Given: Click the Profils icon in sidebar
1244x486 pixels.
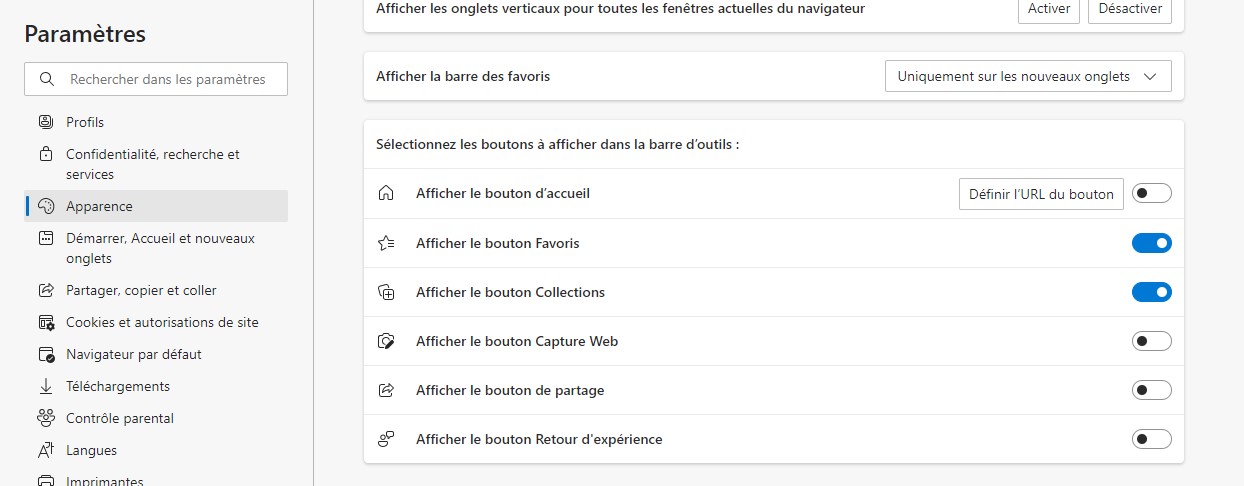Looking at the screenshot, I should [46, 122].
